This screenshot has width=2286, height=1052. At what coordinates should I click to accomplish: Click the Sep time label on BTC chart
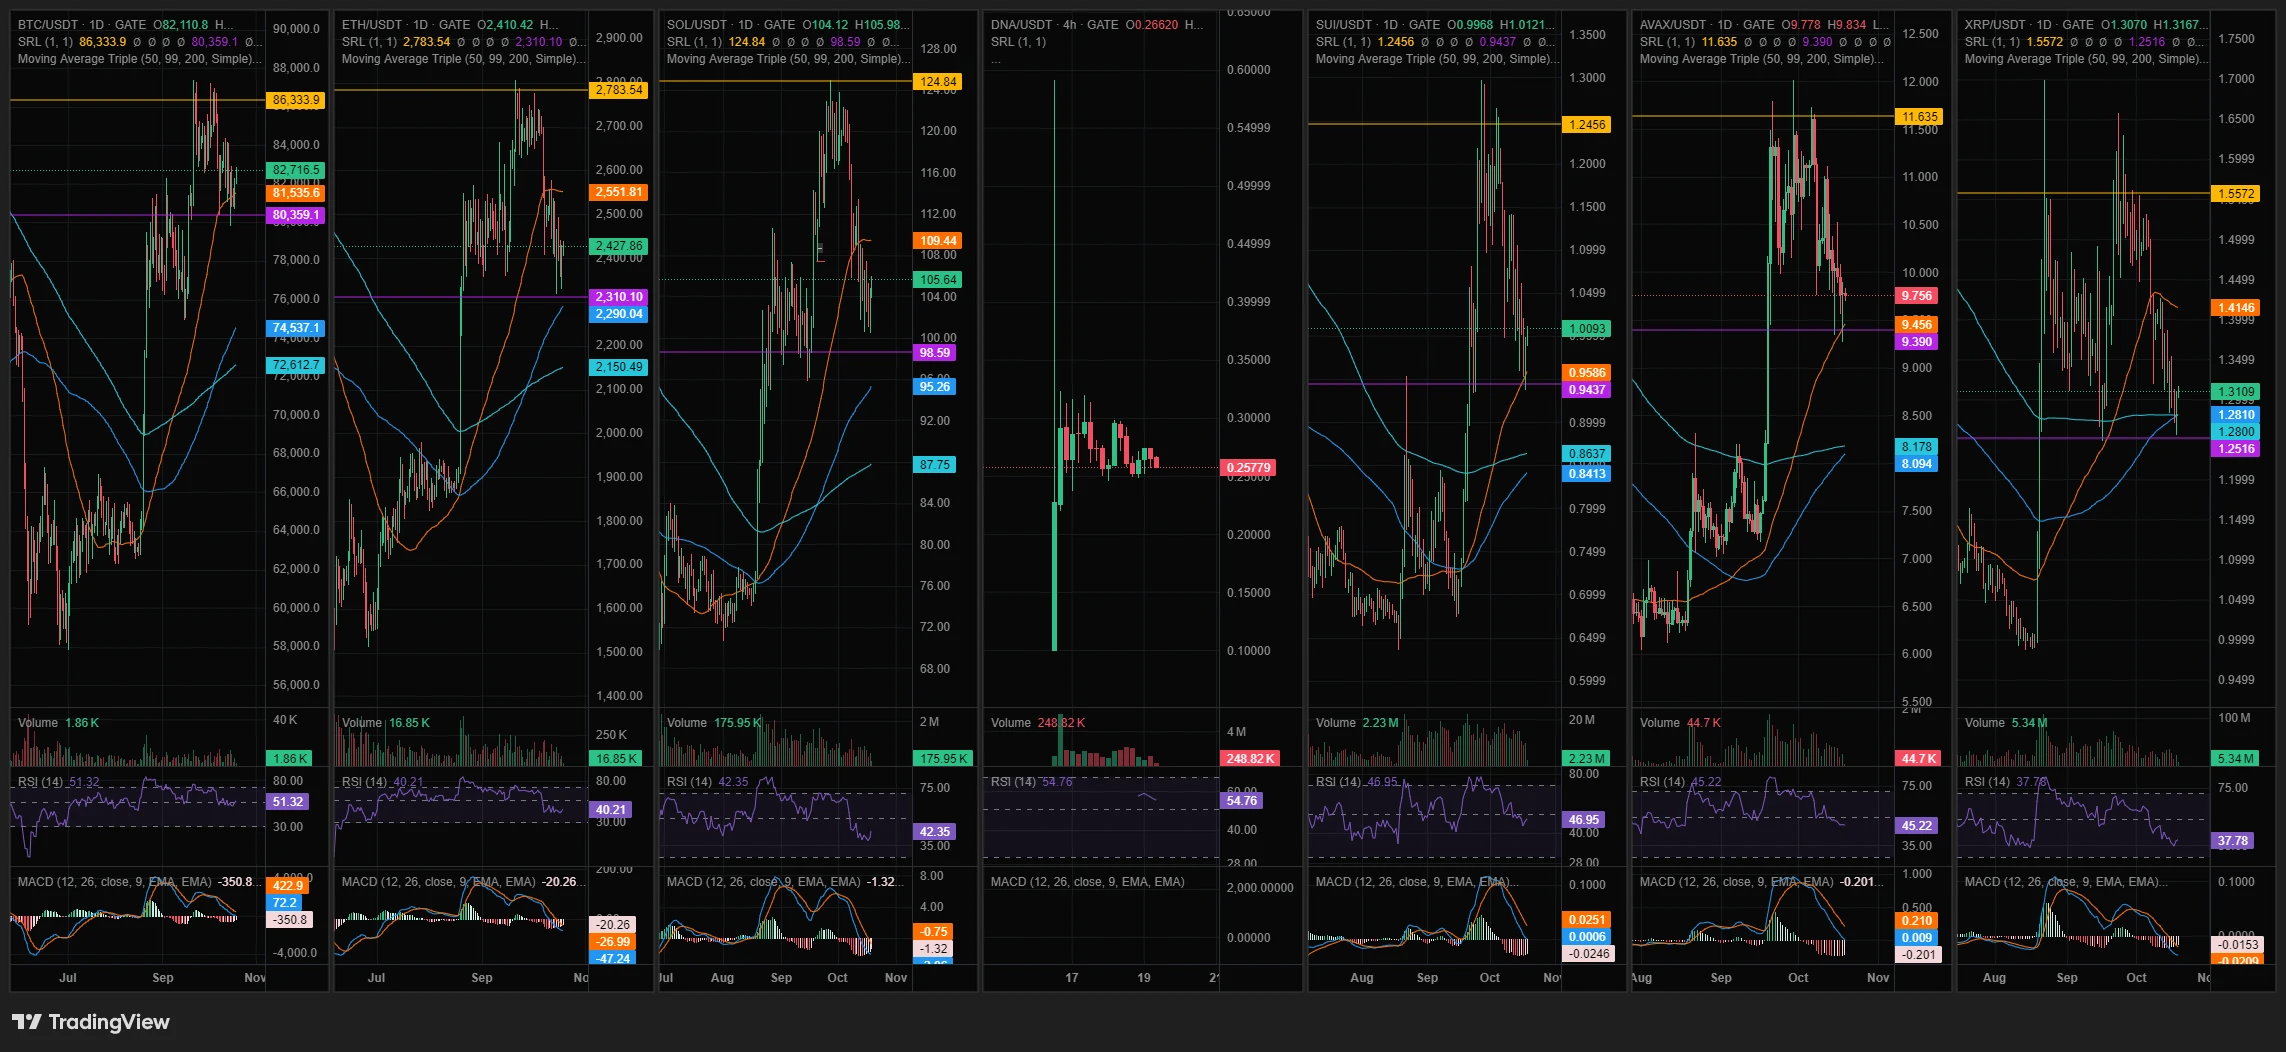pyautogui.click(x=163, y=978)
